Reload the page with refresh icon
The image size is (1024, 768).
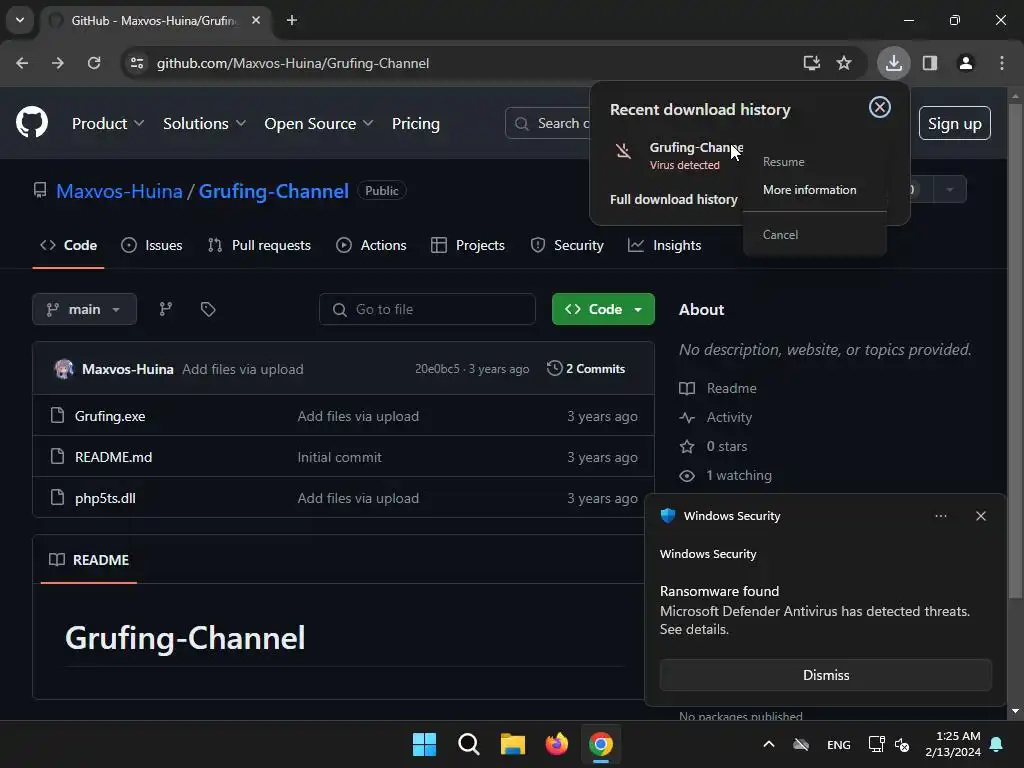(94, 63)
